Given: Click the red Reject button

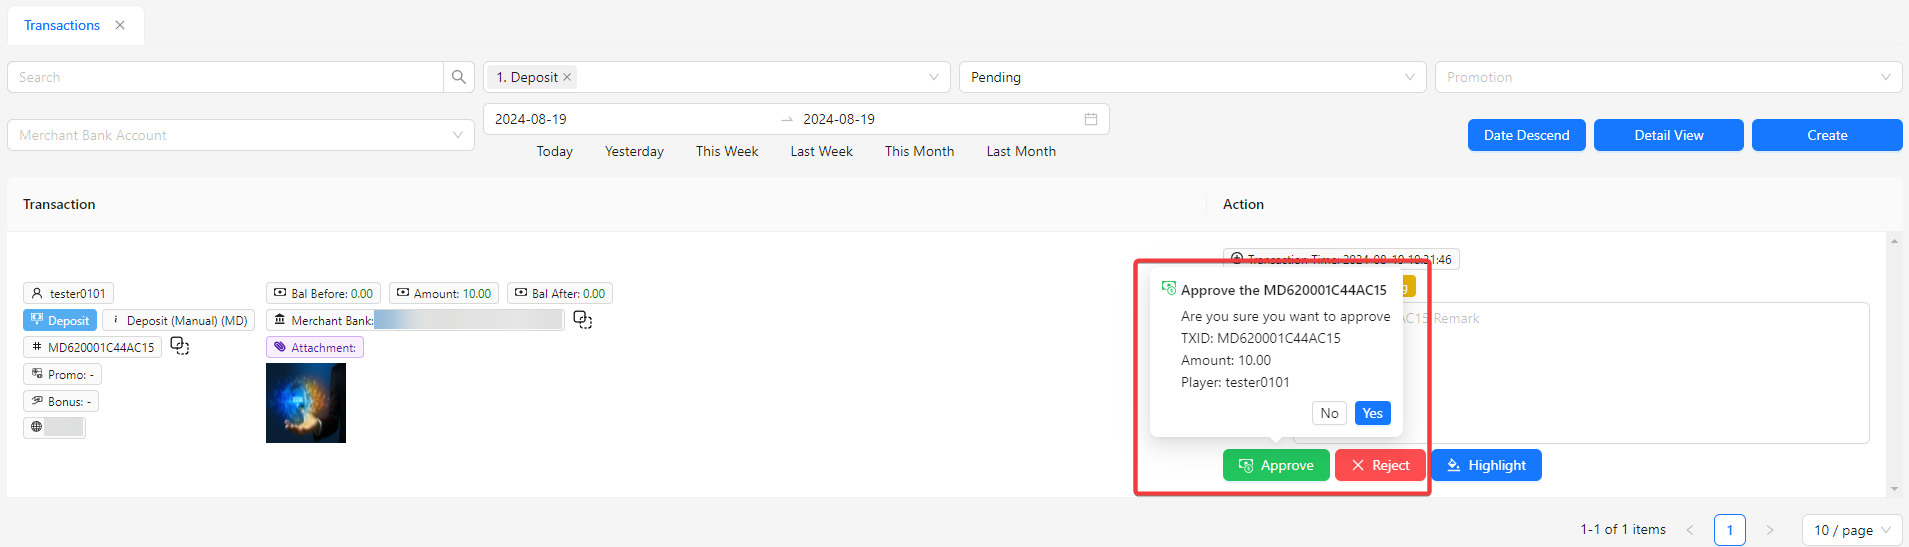Looking at the screenshot, I should coord(1380,465).
